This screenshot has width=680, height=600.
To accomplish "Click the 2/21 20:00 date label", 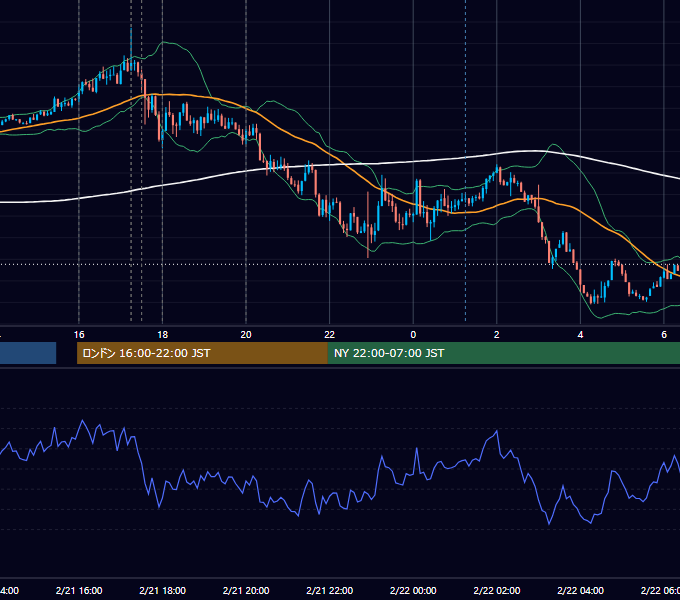I will click(x=246, y=590).
